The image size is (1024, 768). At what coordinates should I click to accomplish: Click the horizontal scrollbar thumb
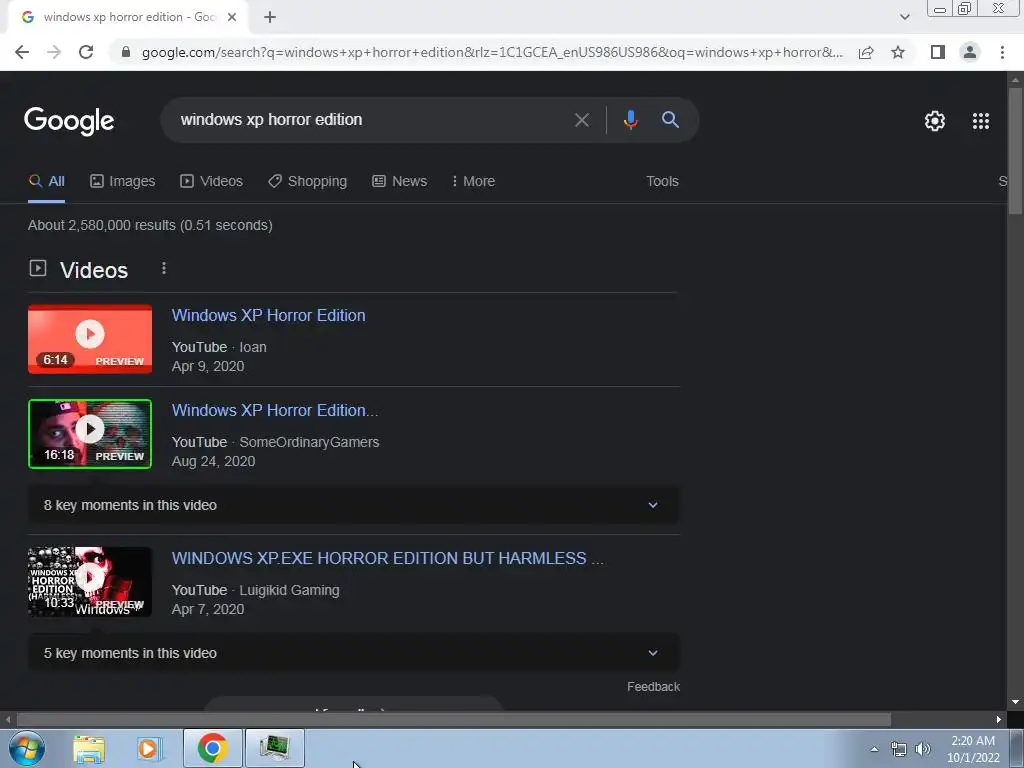(454, 720)
